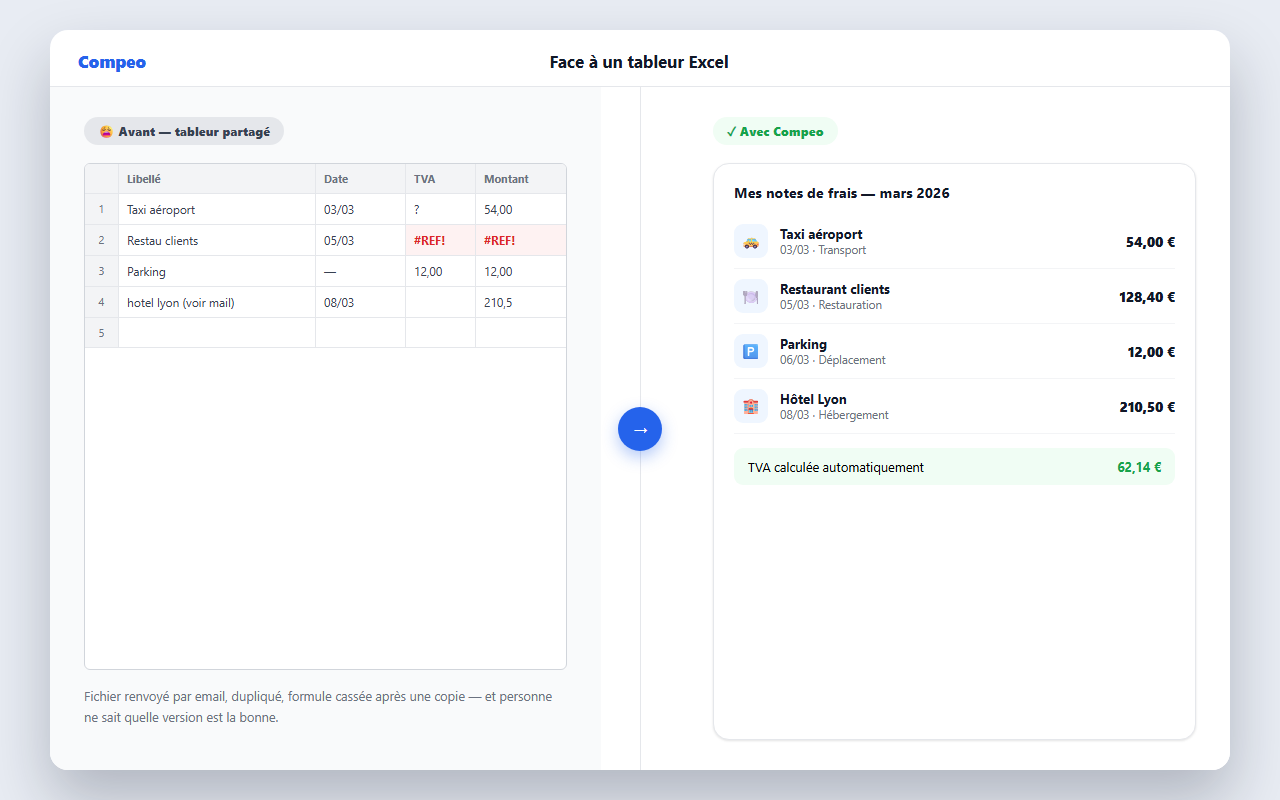
Task: Click the Montant column header
Action: [521, 179]
